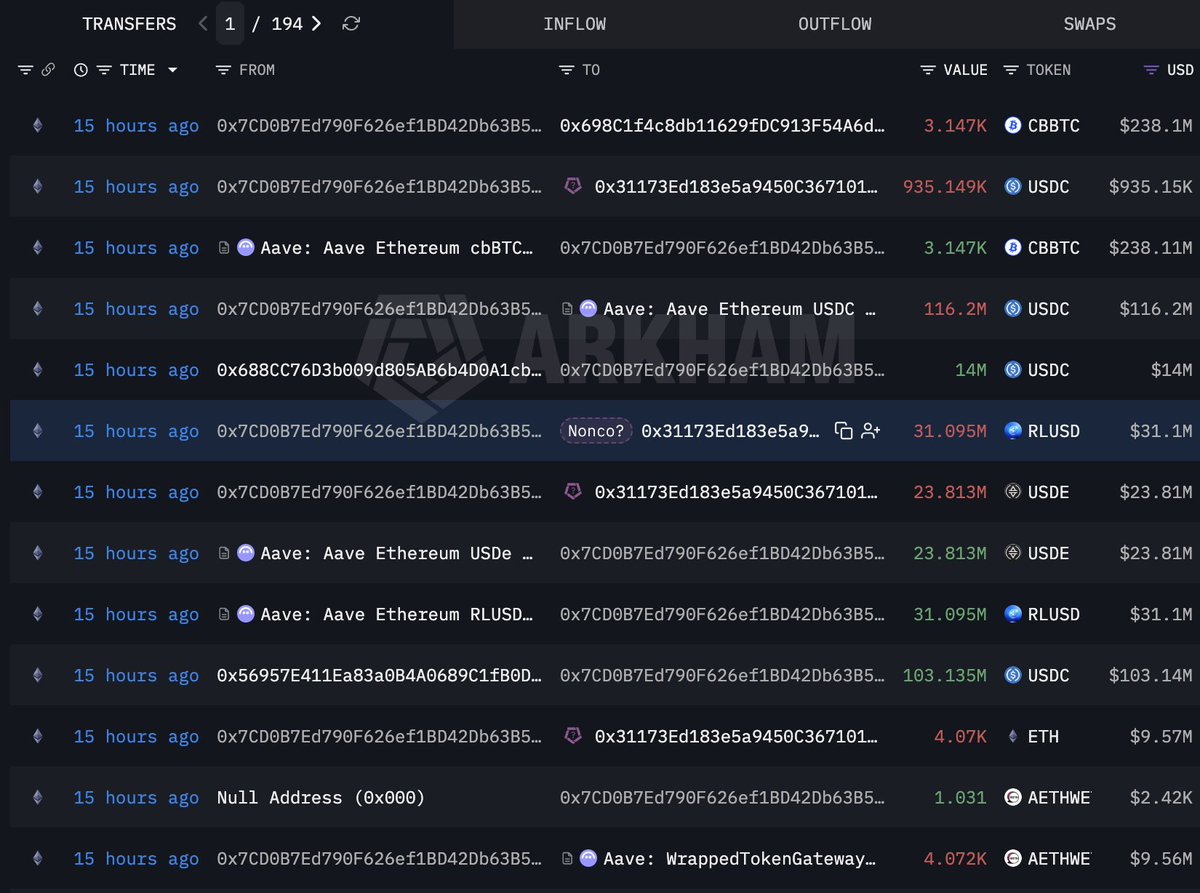Switch to the INFLOW tab
Image resolution: width=1200 pixels, height=893 pixels.
click(575, 23)
